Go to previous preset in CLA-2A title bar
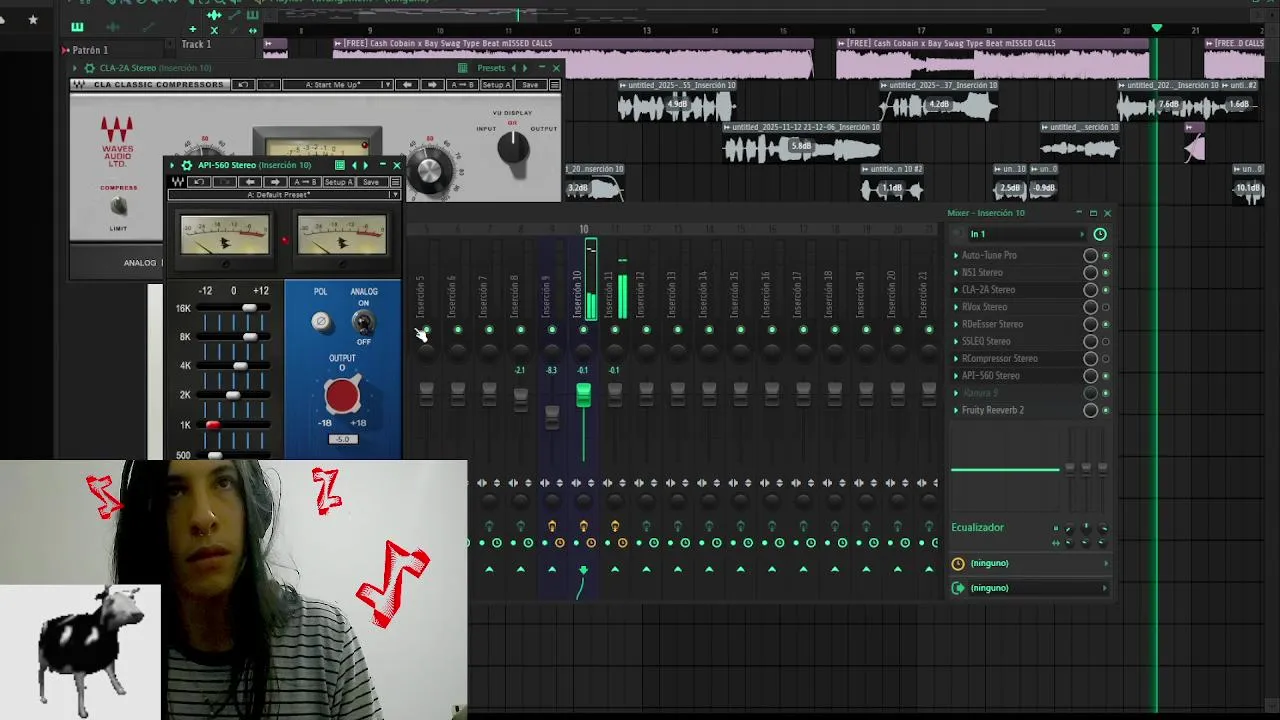 [x=514, y=68]
